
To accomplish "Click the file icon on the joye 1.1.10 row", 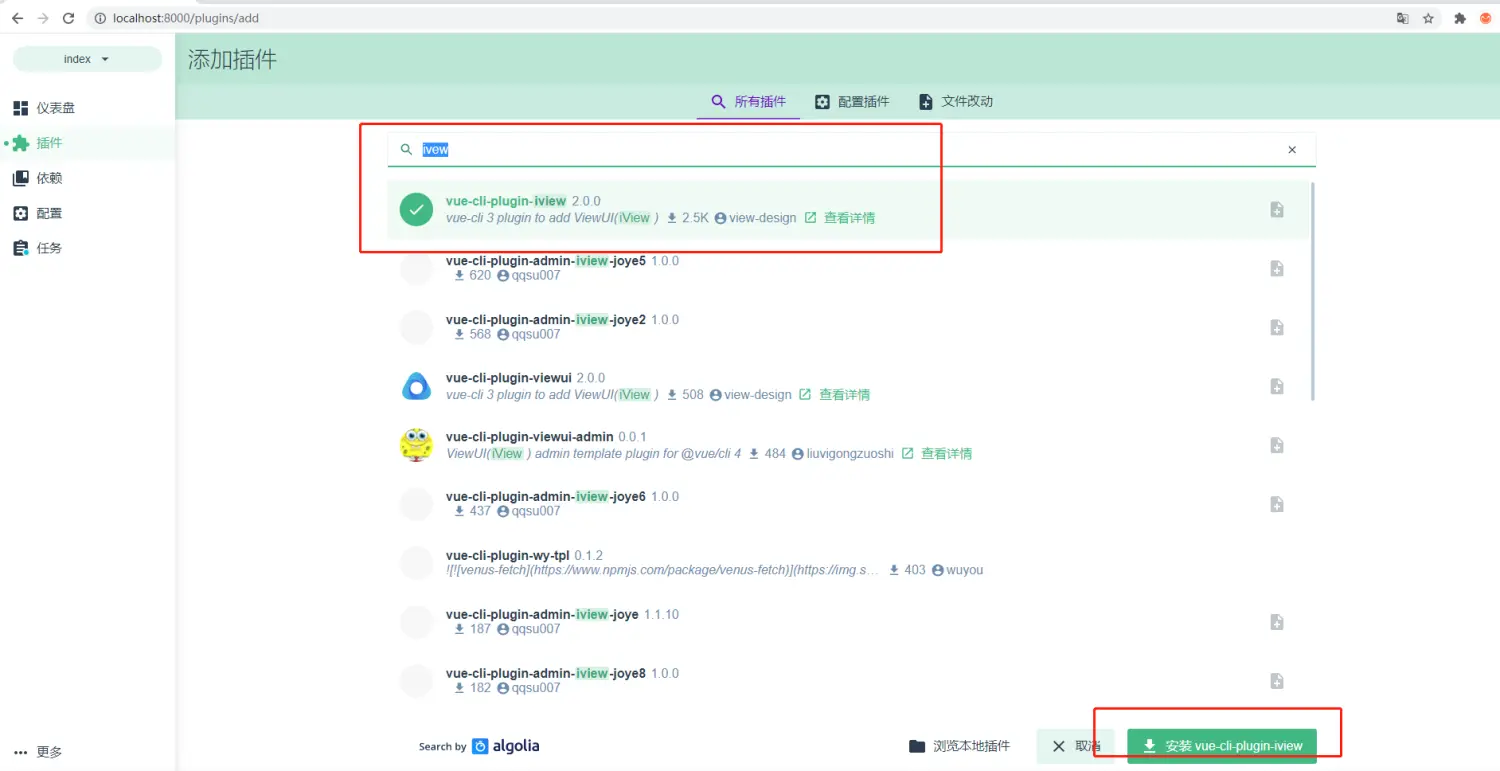I will (x=1277, y=622).
